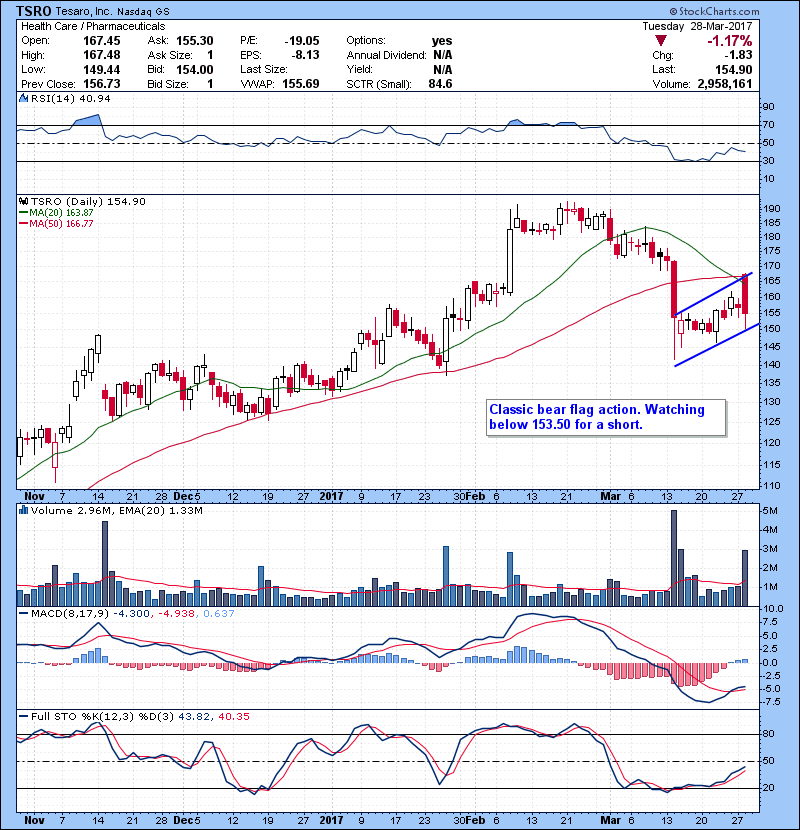Screen dimensions: 800x830
Task: Click the MA(20) 163.87 legend text
Action: 61,213
